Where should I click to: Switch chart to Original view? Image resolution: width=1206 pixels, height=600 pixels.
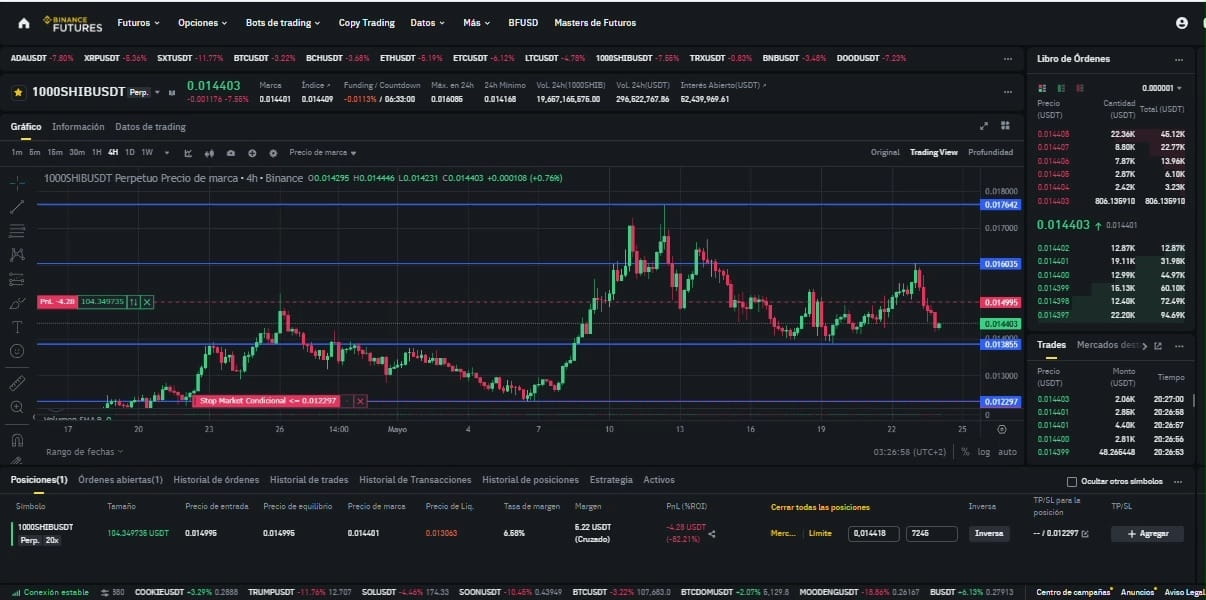(x=885, y=153)
